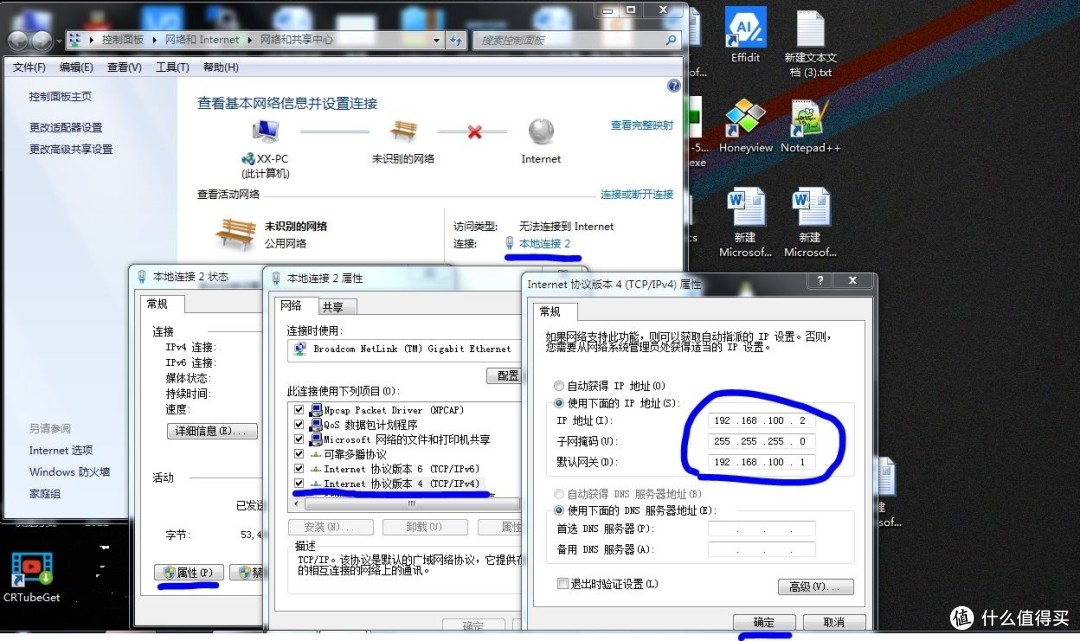This screenshot has height=641, width=1080.
Task: Click the 高级(V)... button
Action: click(816, 587)
